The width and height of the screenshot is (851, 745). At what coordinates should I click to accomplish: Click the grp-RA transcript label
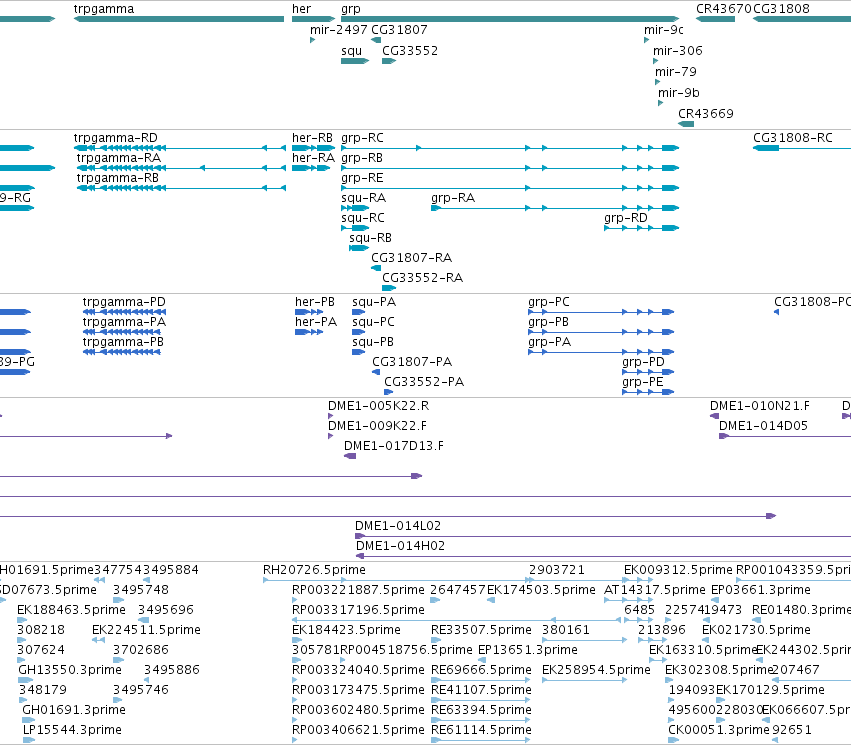(x=453, y=198)
